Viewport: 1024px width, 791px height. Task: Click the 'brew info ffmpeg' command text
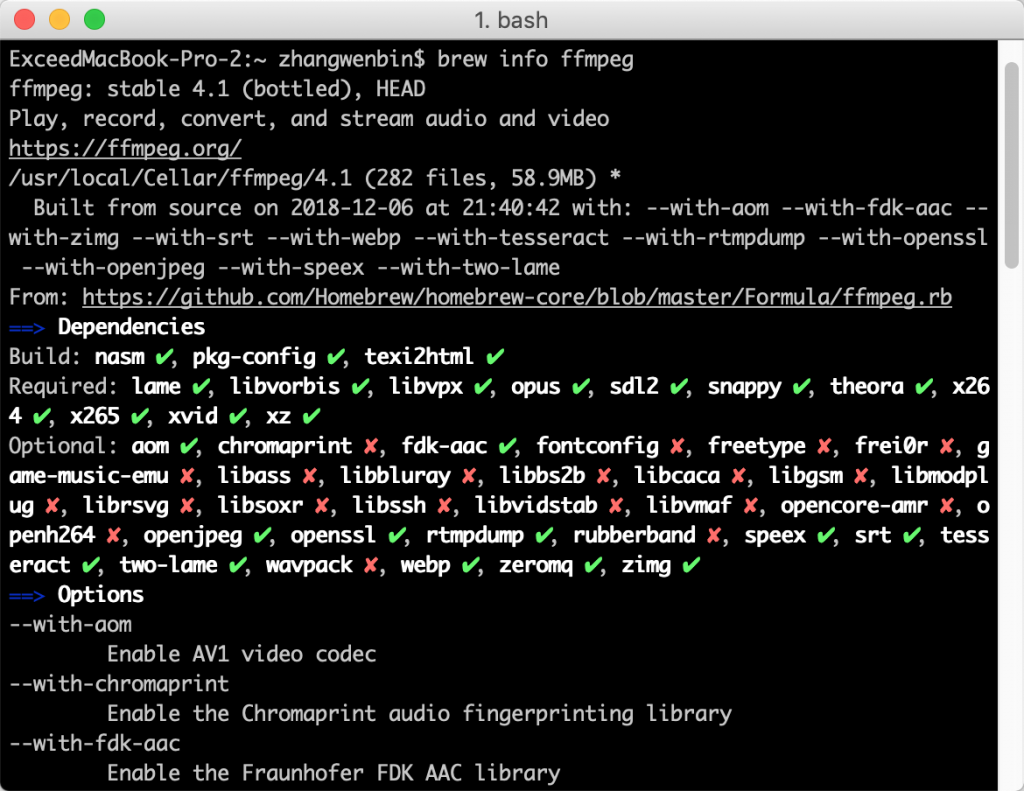point(536,59)
